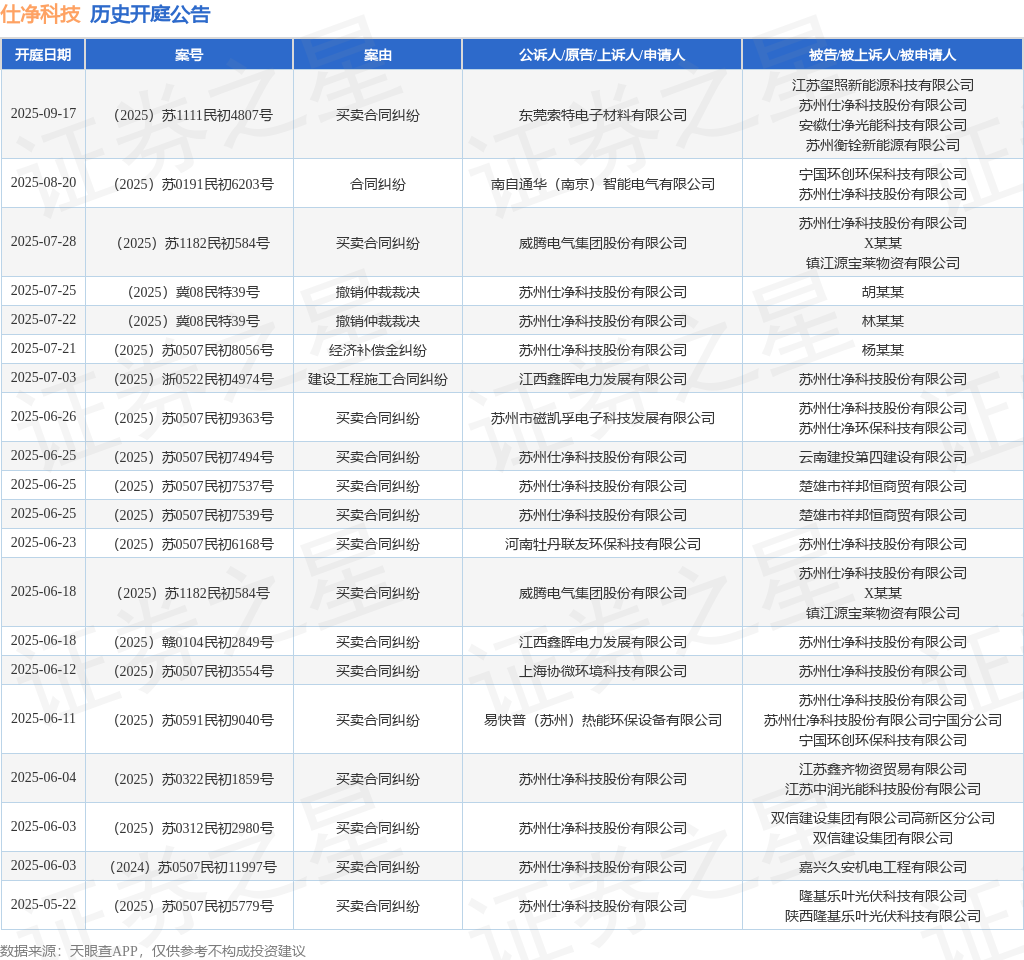Select case number (2025)苏0191民初6203号

[193, 184]
